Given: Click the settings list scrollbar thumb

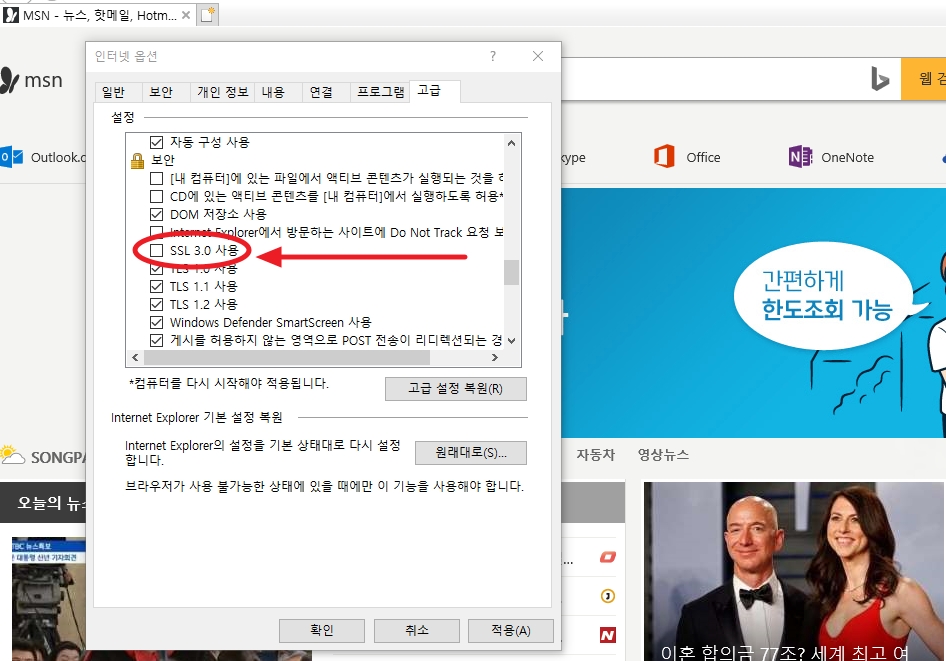Looking at the screenshot, I should 511,272.
